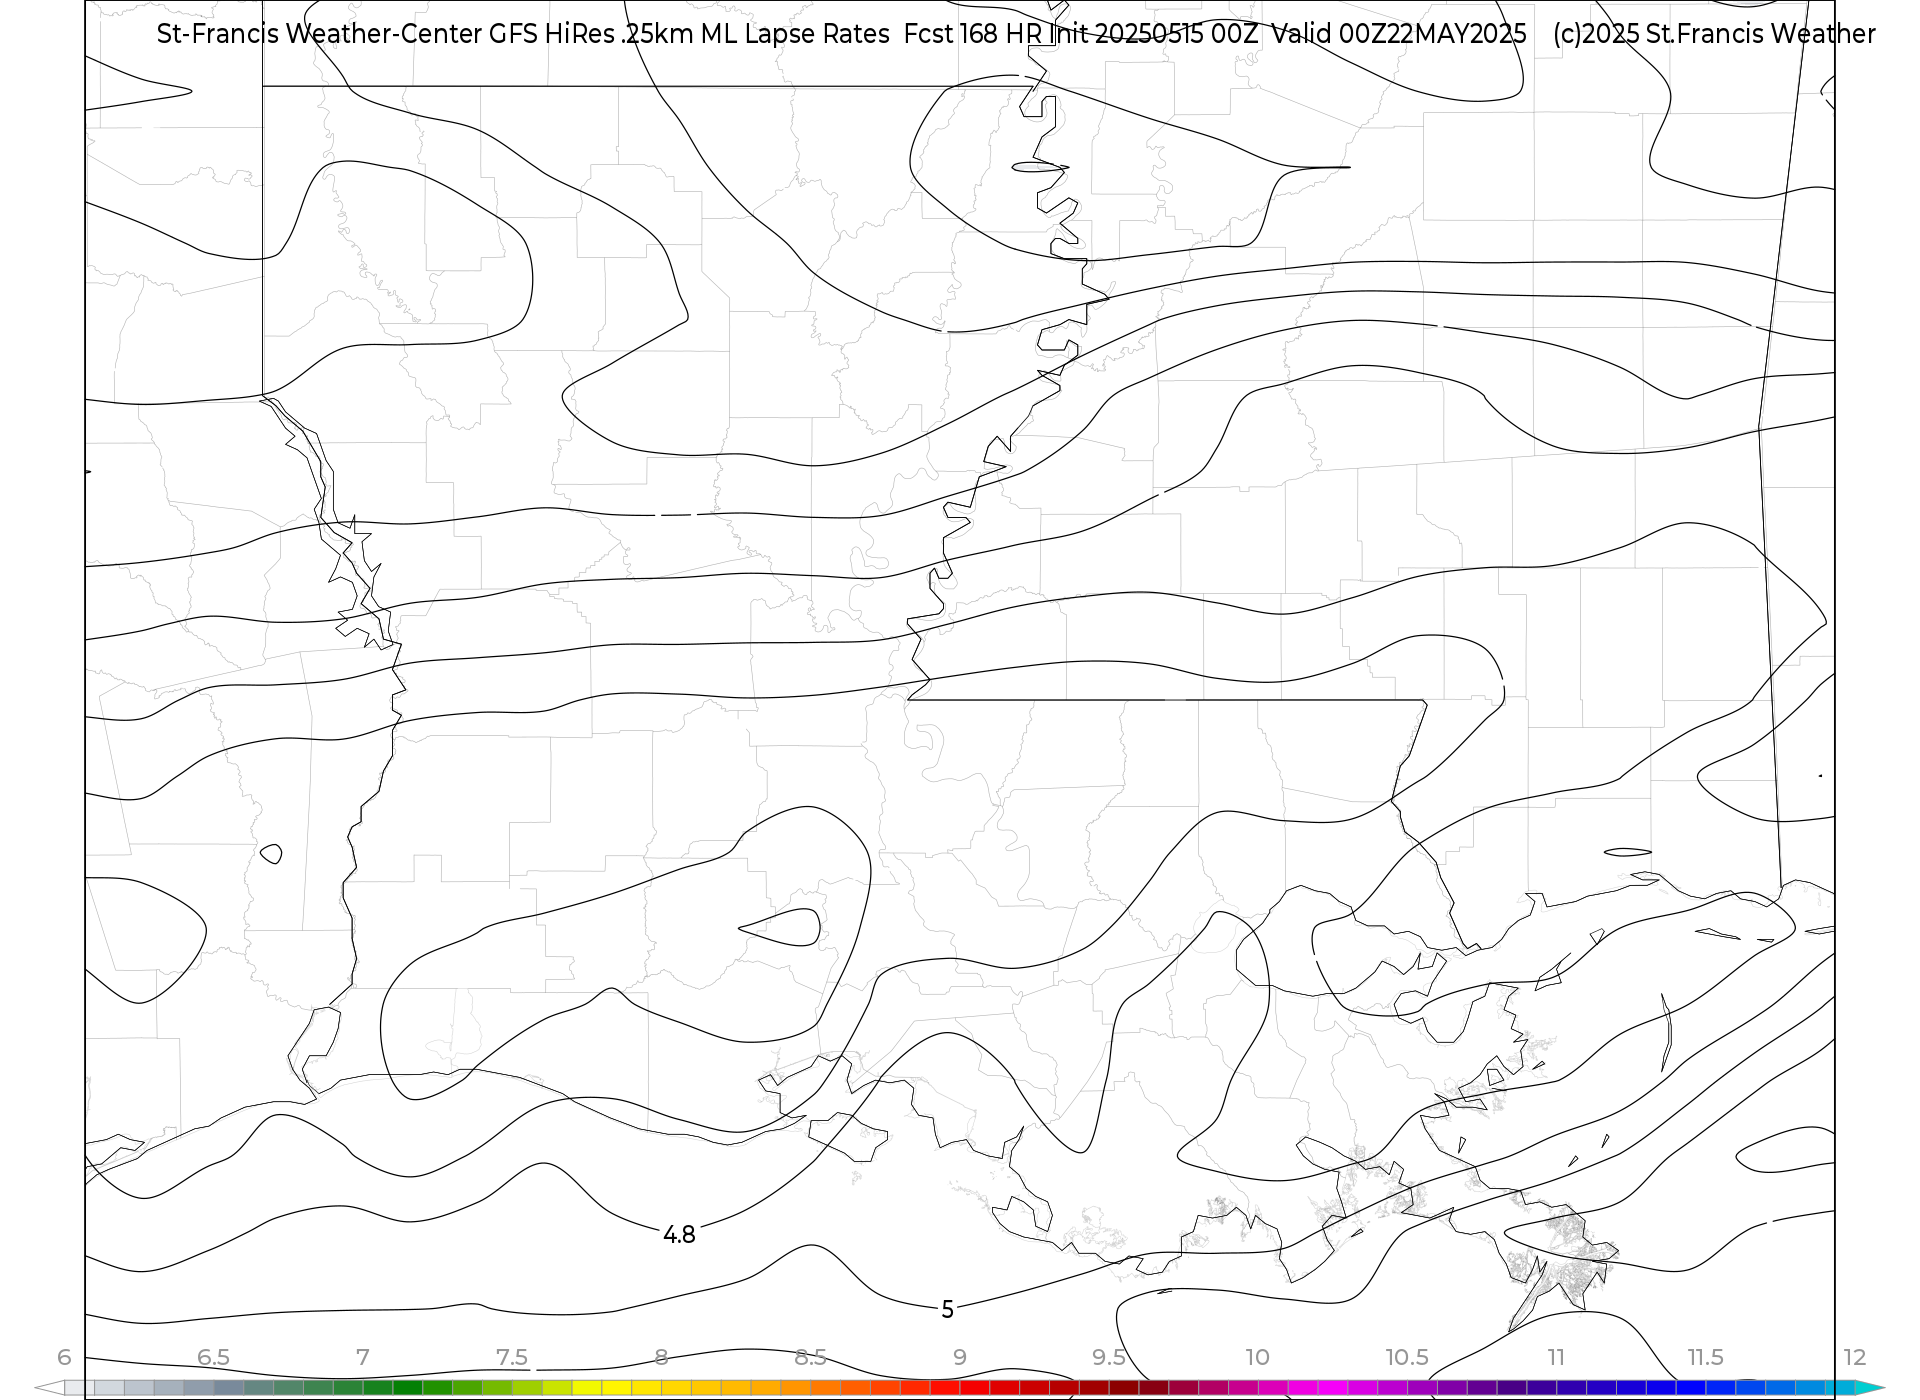Click the color bar label 8.5
The height and width of the screenshot is (1400, 1920).
point(810,1357)
